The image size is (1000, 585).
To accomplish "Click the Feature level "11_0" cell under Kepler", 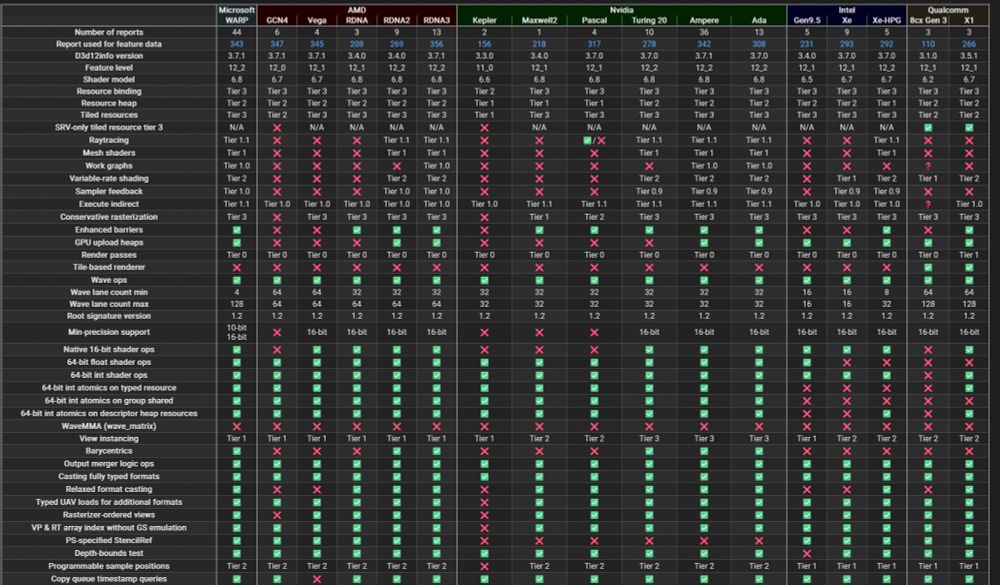I will [484, 68].
